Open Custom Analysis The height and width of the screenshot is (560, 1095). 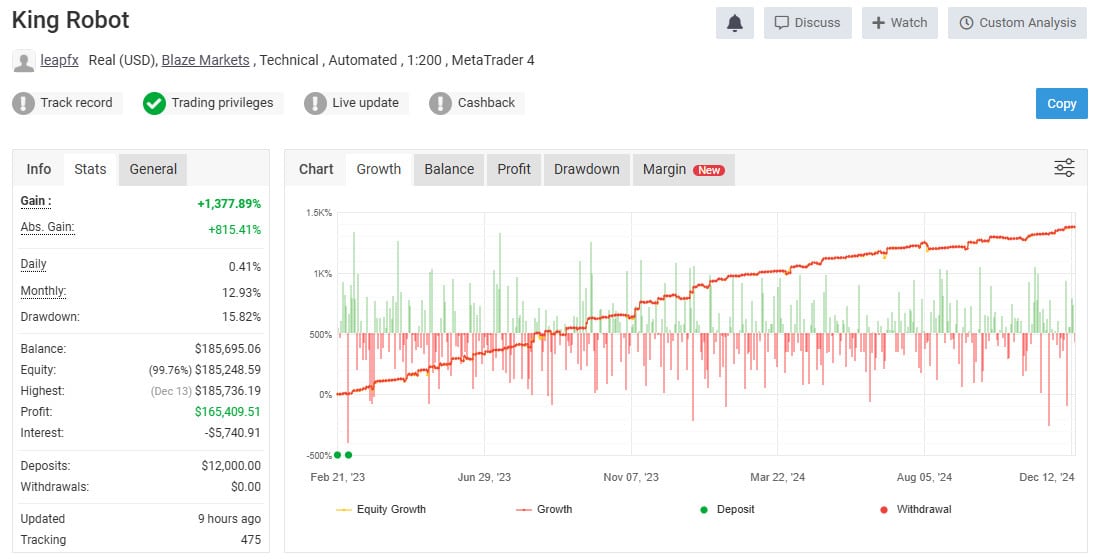1017,23
